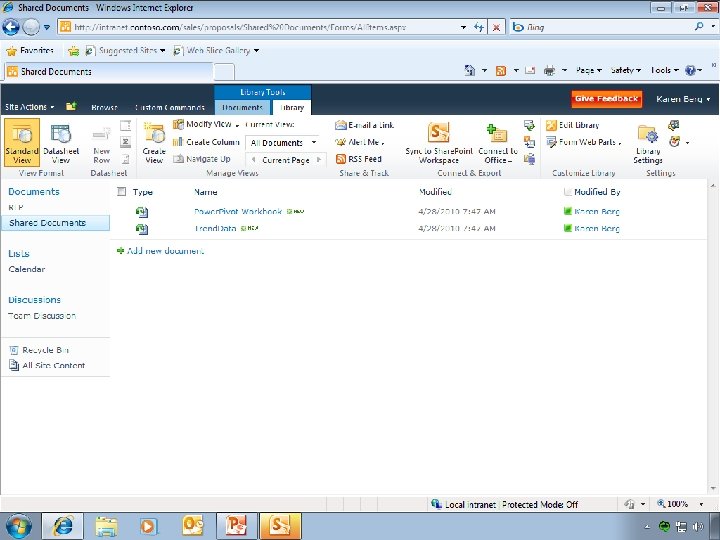Click navigate up folder icon beside Site Actions

(x=71, y=107)
